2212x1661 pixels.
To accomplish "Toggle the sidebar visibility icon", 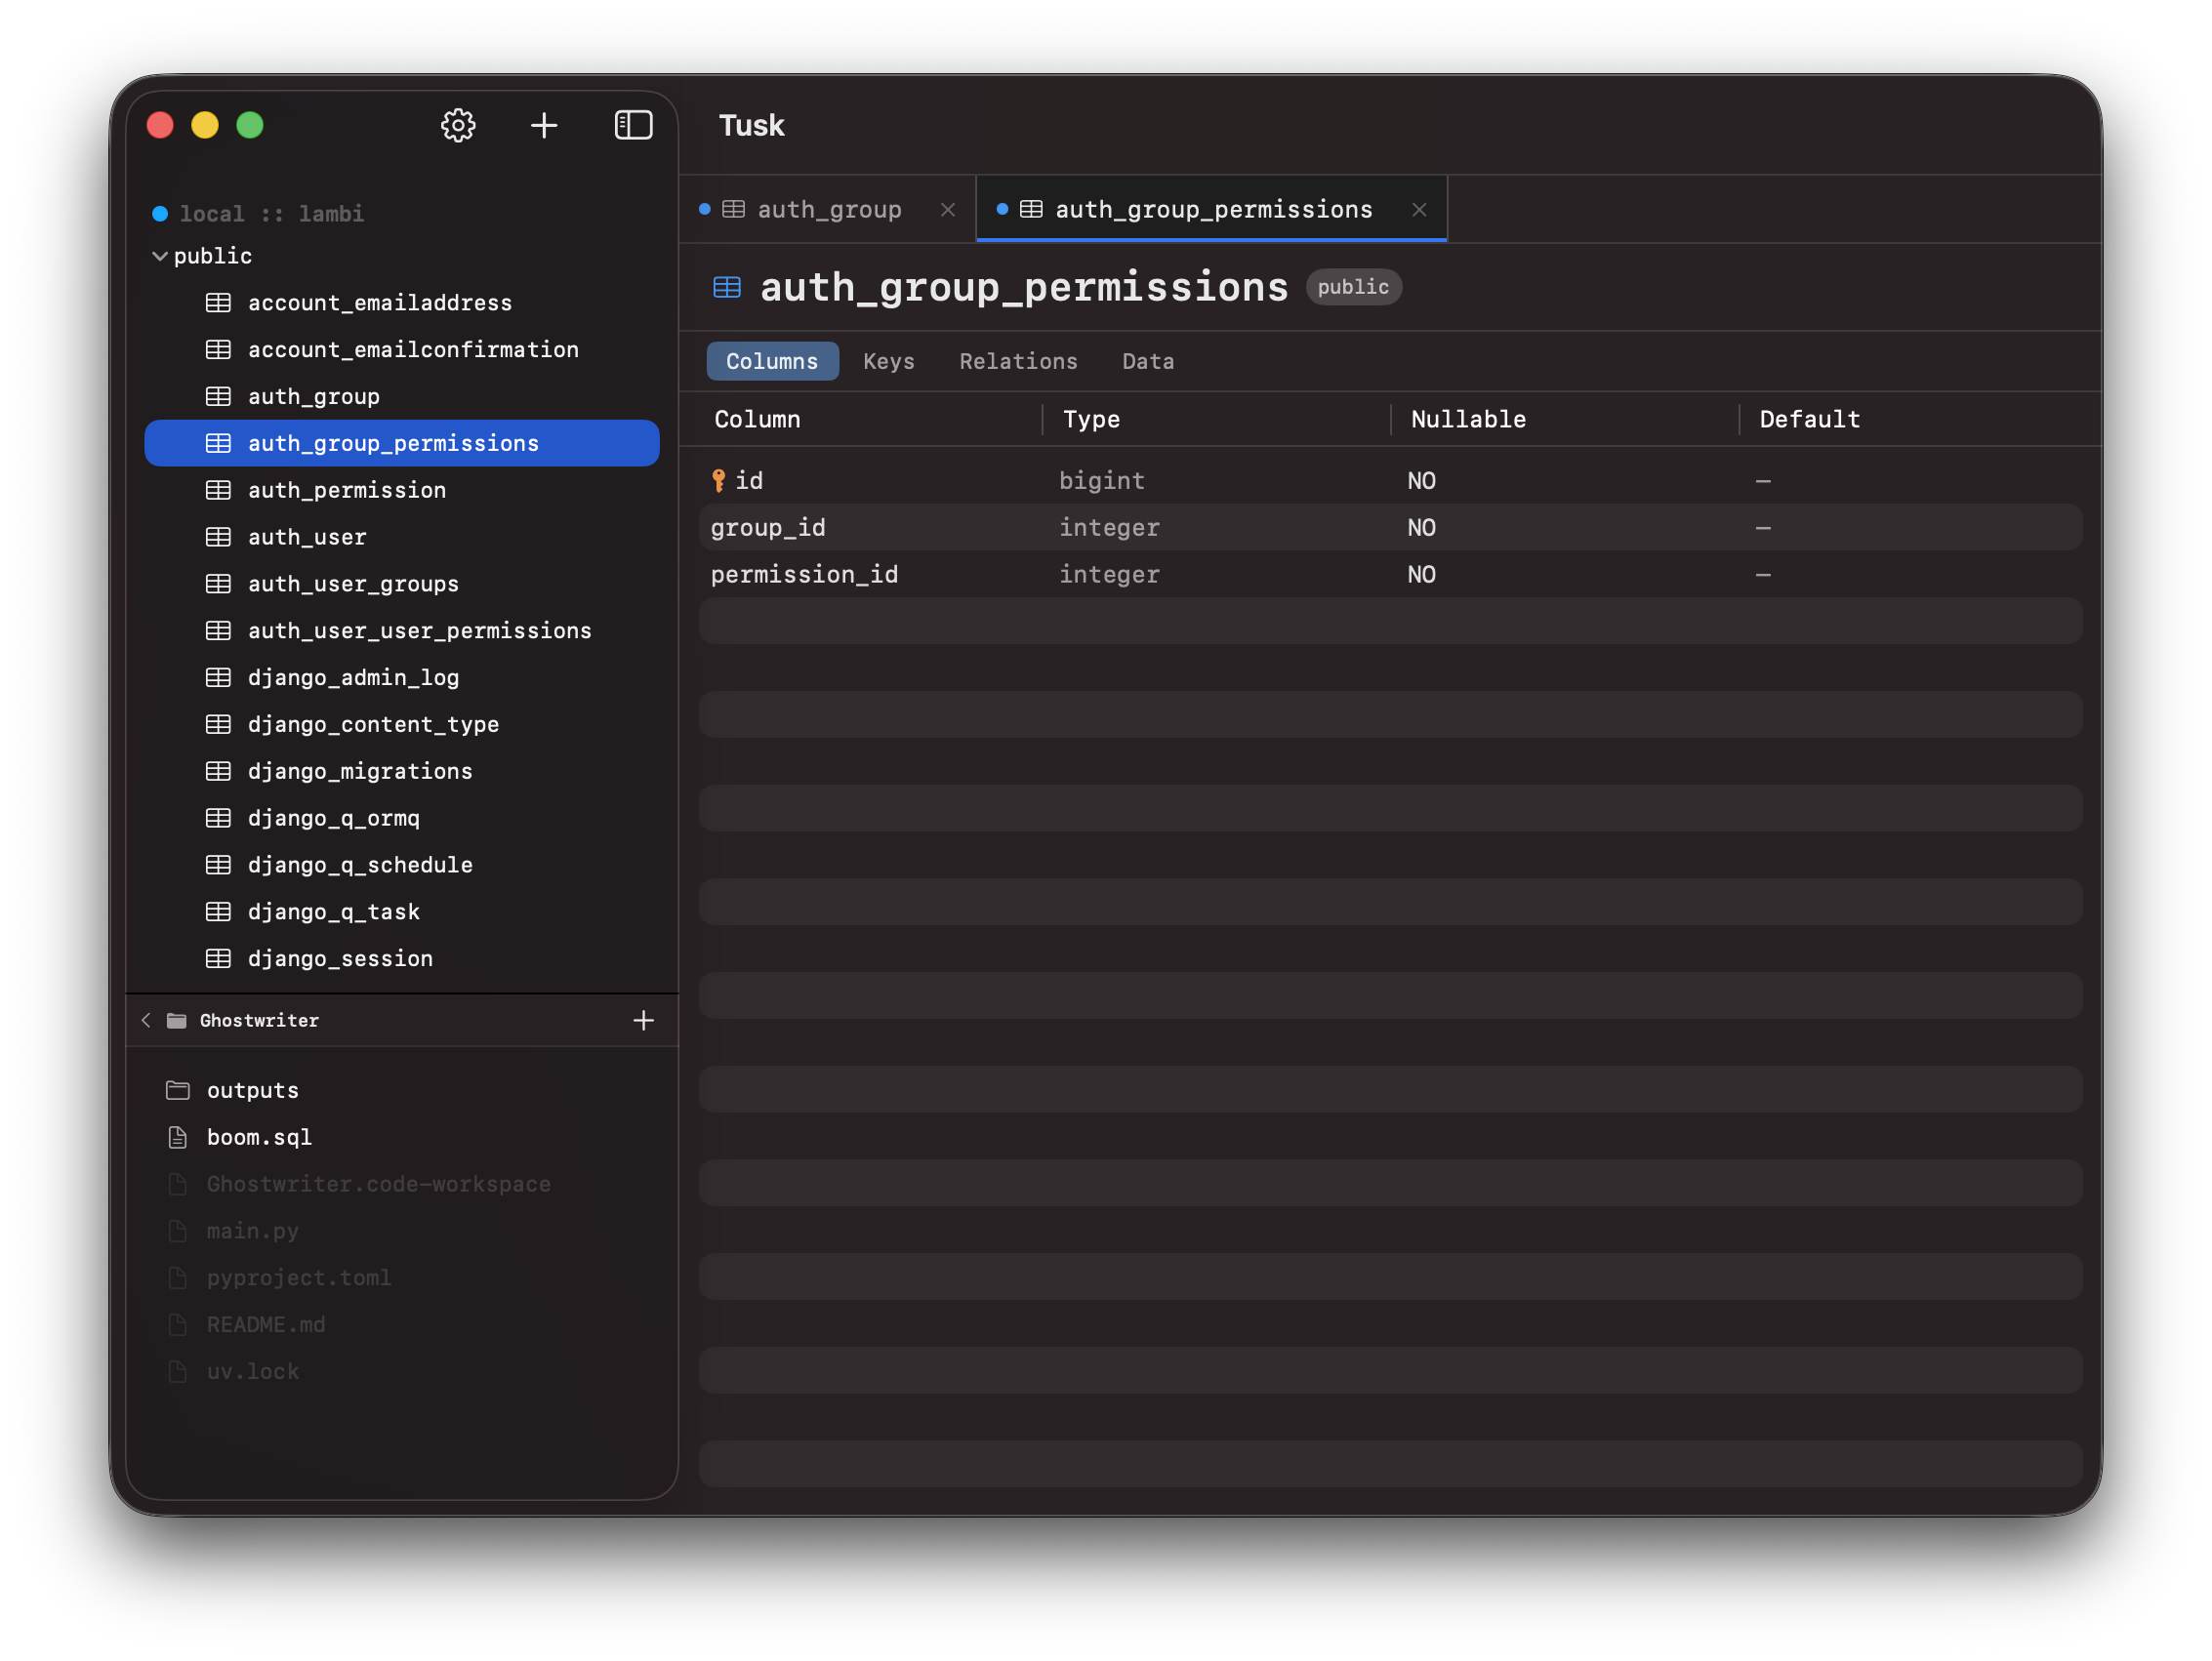I will coord(634,125).
